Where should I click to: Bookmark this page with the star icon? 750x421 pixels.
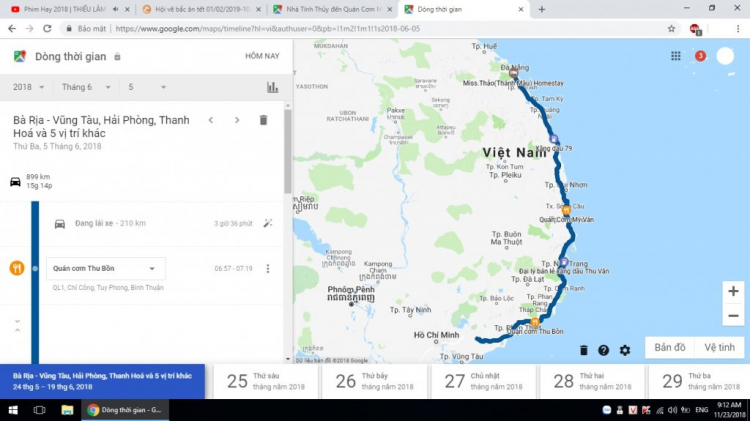672,29
